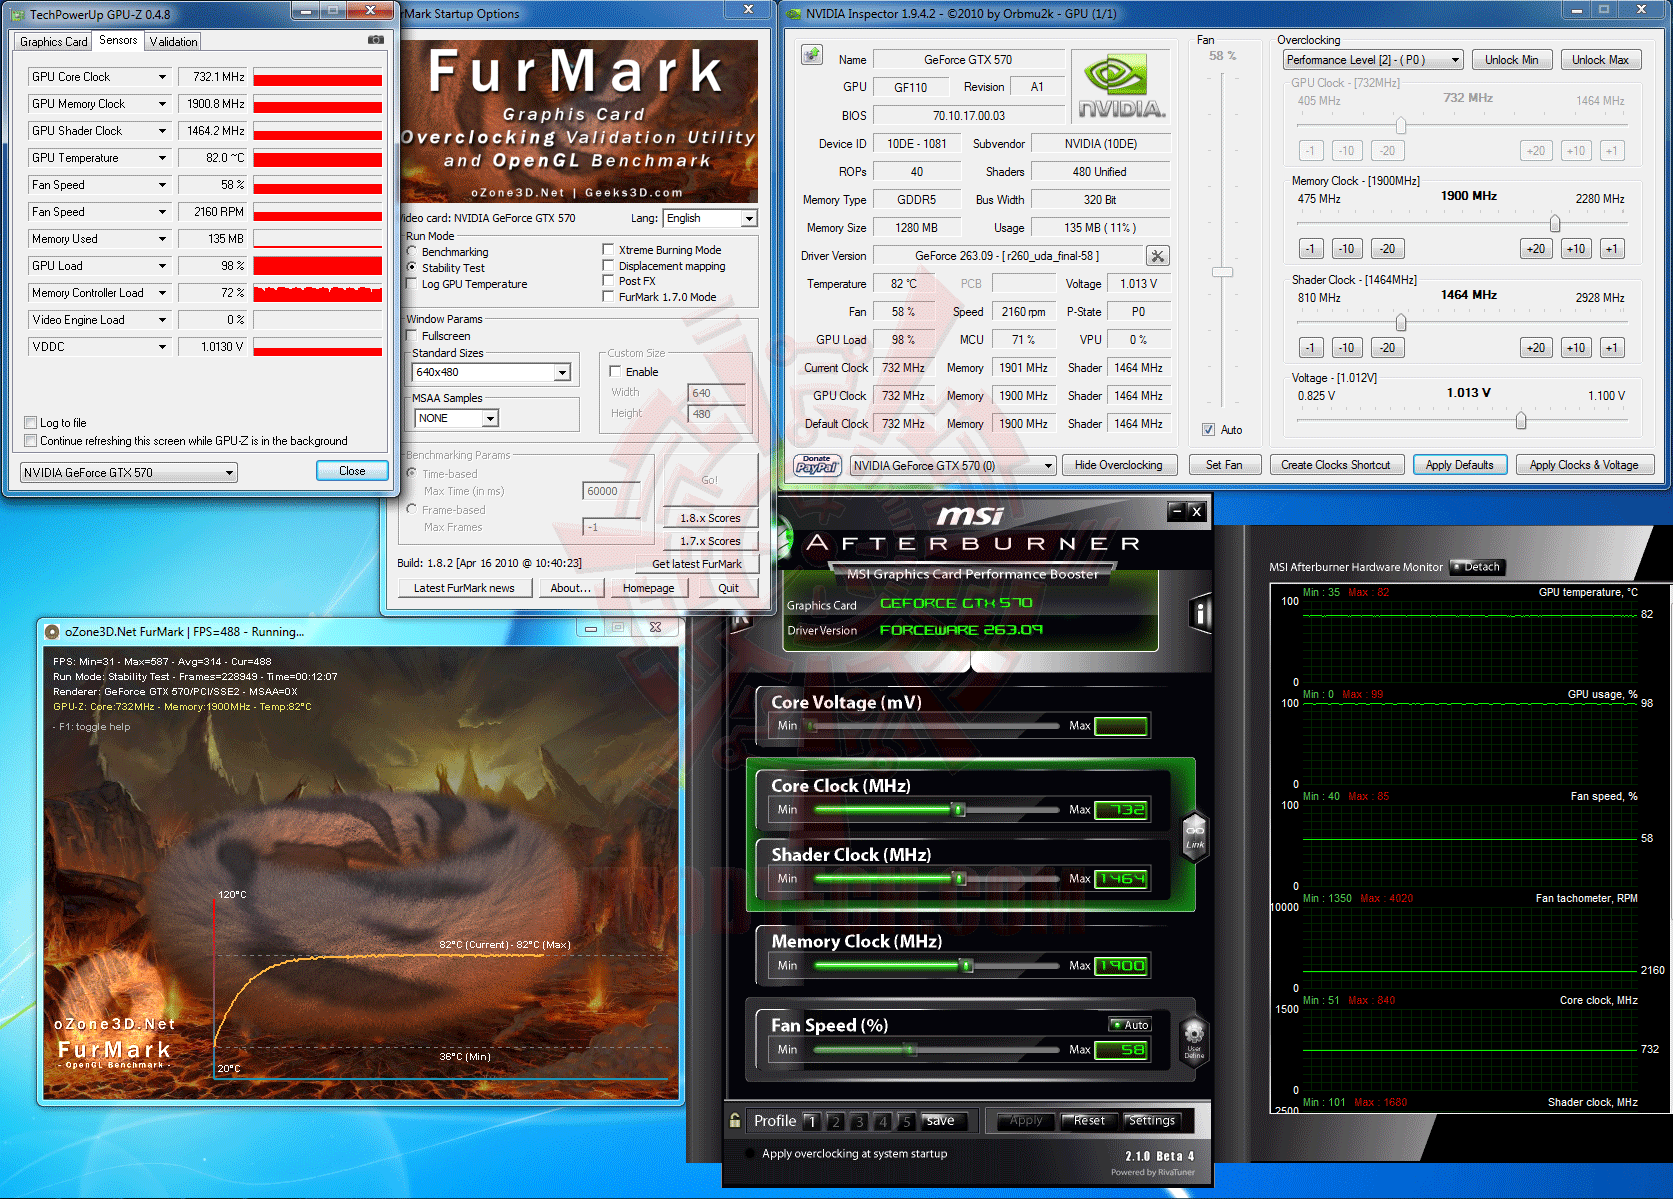Open Afterburner Settings
Screen dimensions: 1673x1199
tap(1152, 1121)
